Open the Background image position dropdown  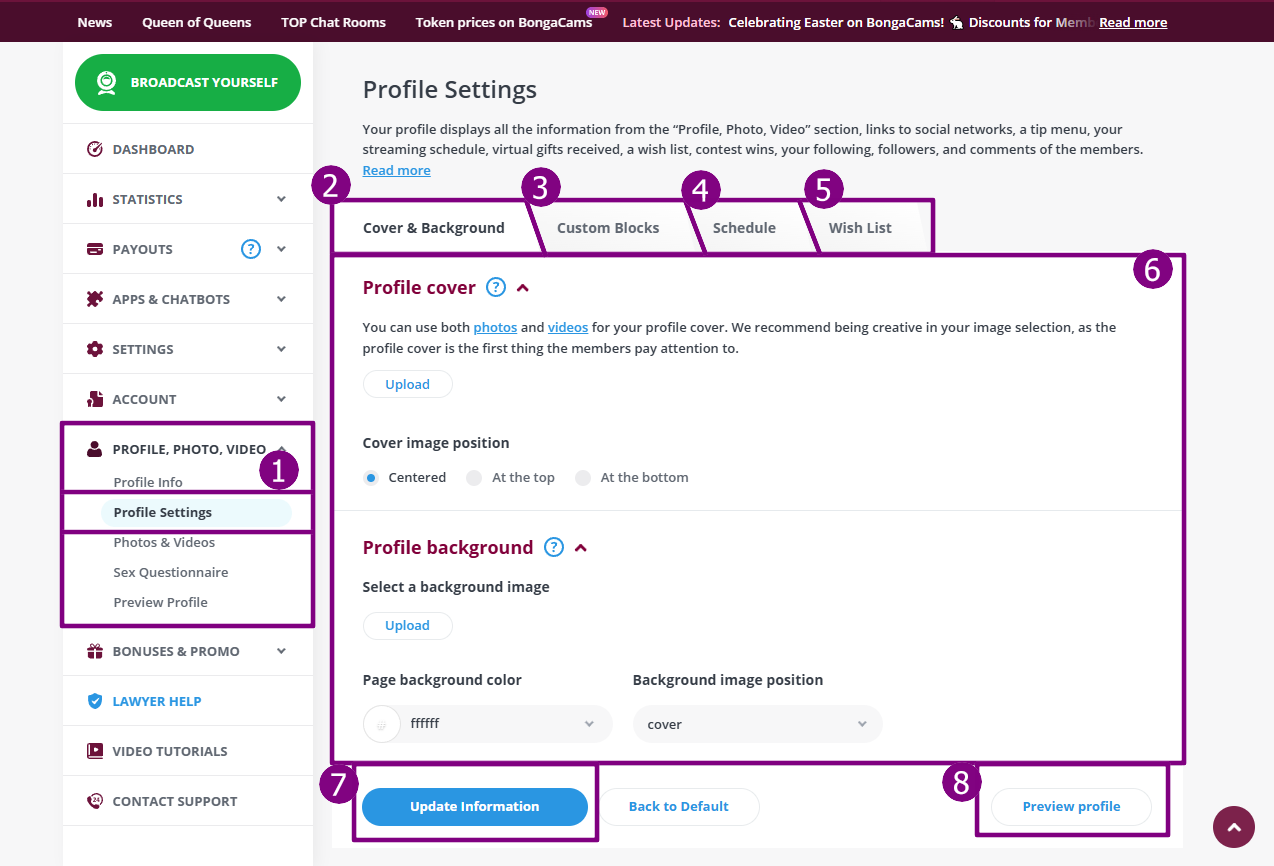pos(757,724)
